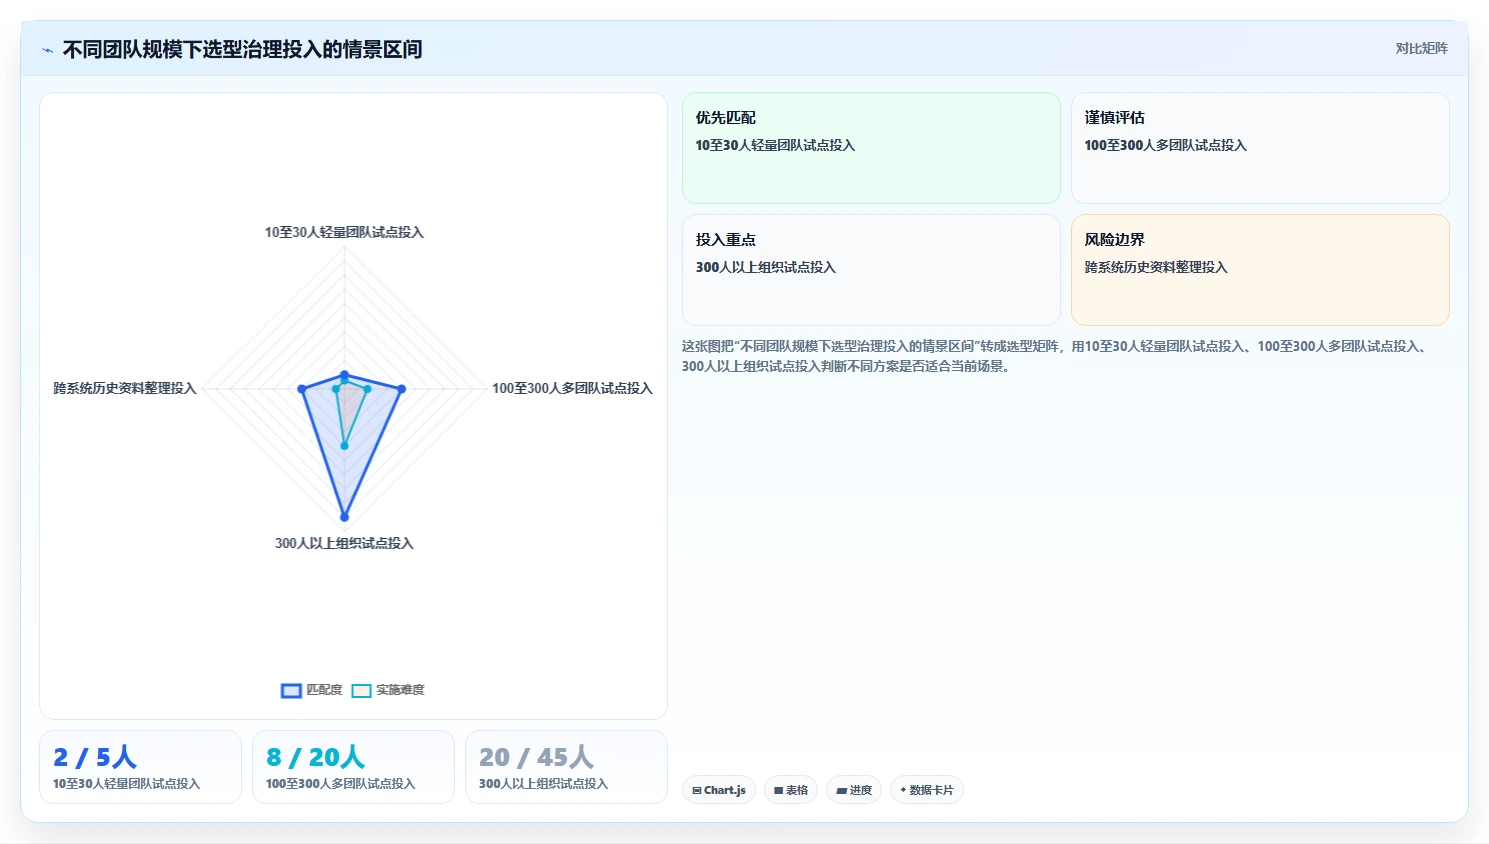
Task: Click the teal 实施难度 legend color box
Action: coord(361,691)
